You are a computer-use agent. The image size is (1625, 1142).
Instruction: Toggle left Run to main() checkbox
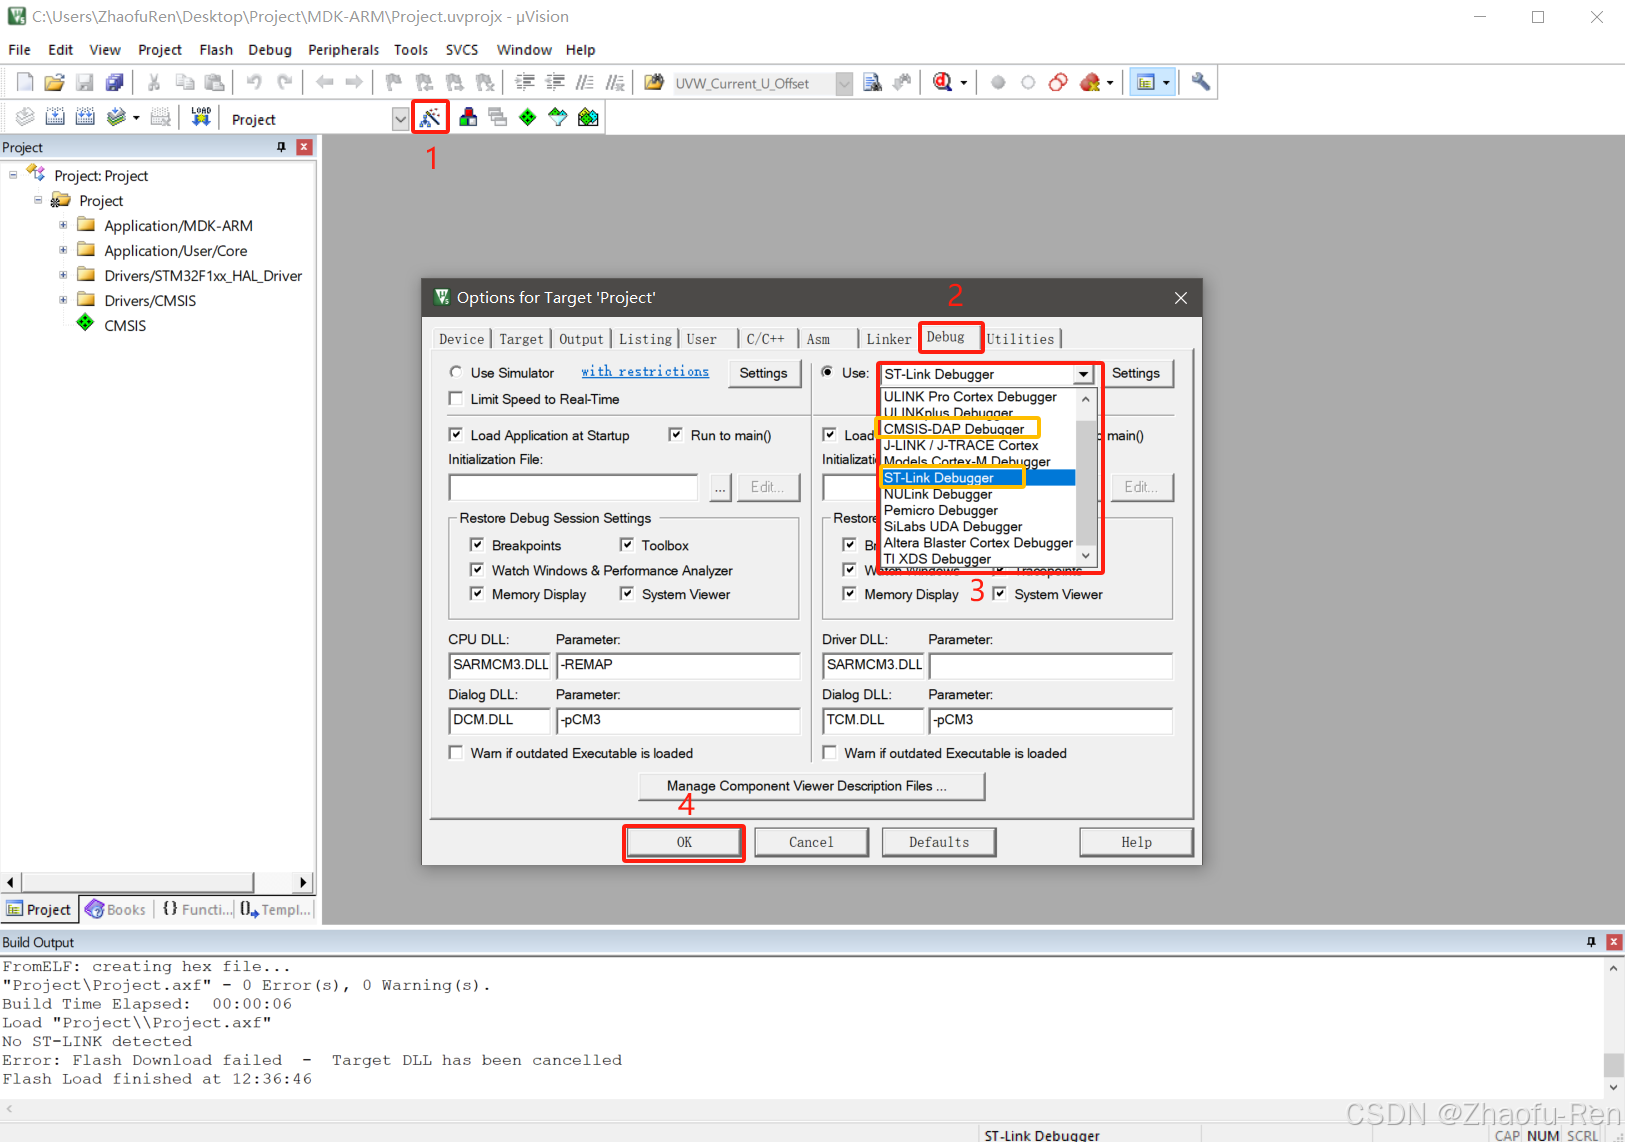point(676,435)
